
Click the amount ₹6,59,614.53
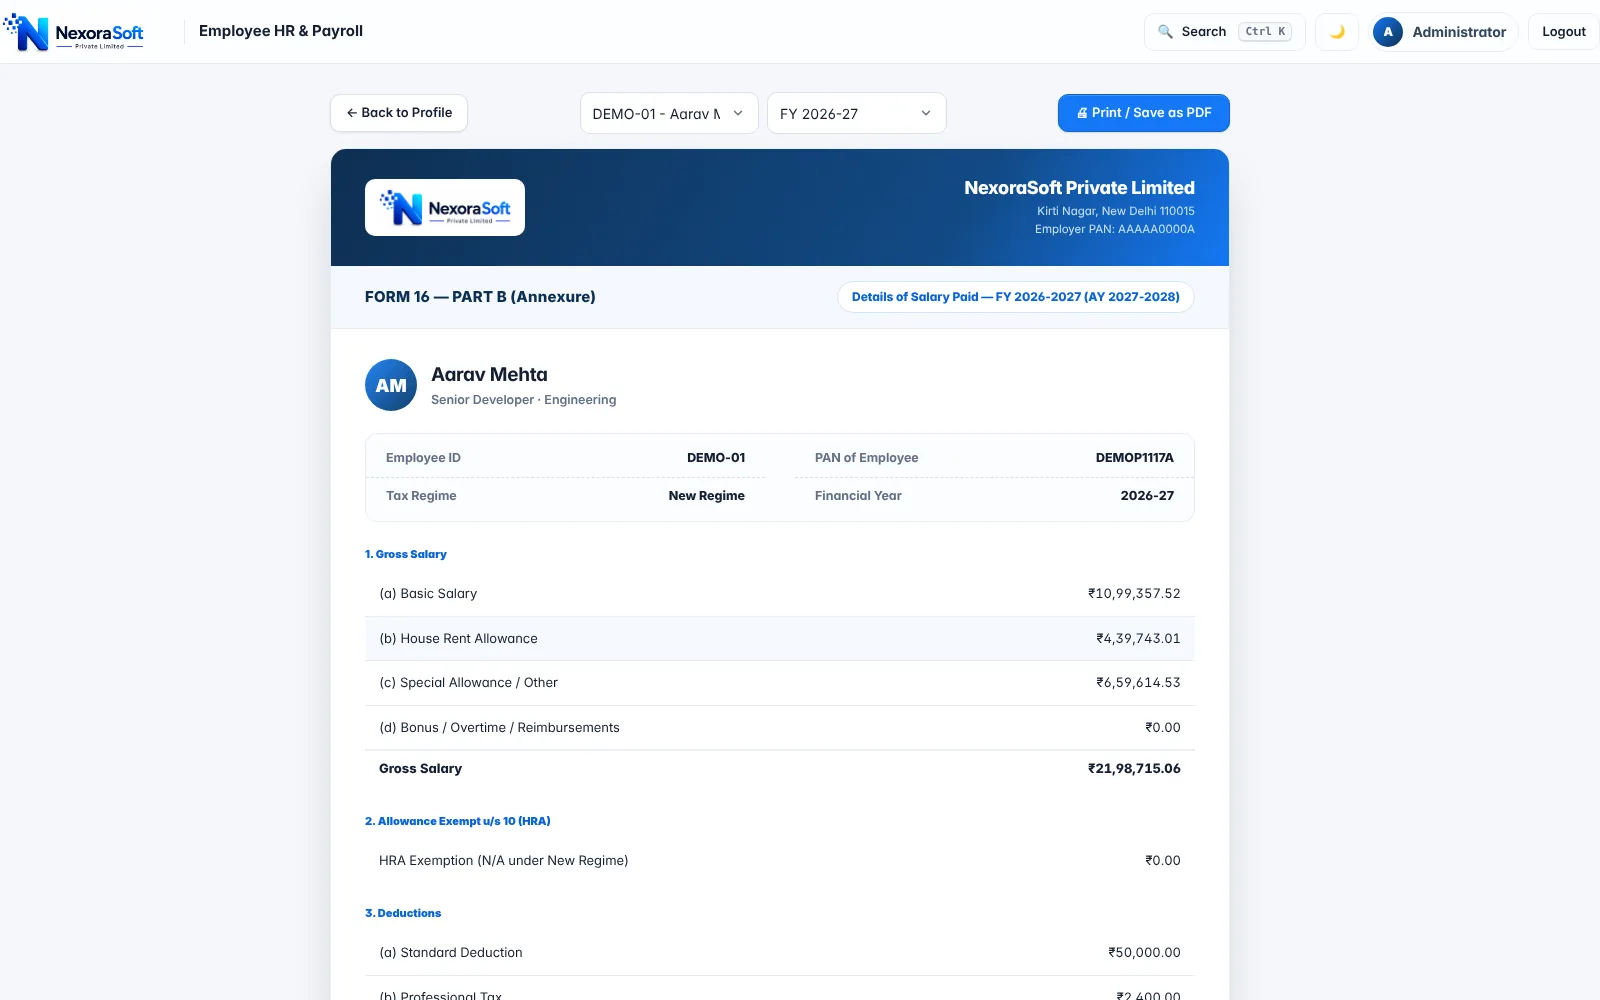pos(1138,683)
